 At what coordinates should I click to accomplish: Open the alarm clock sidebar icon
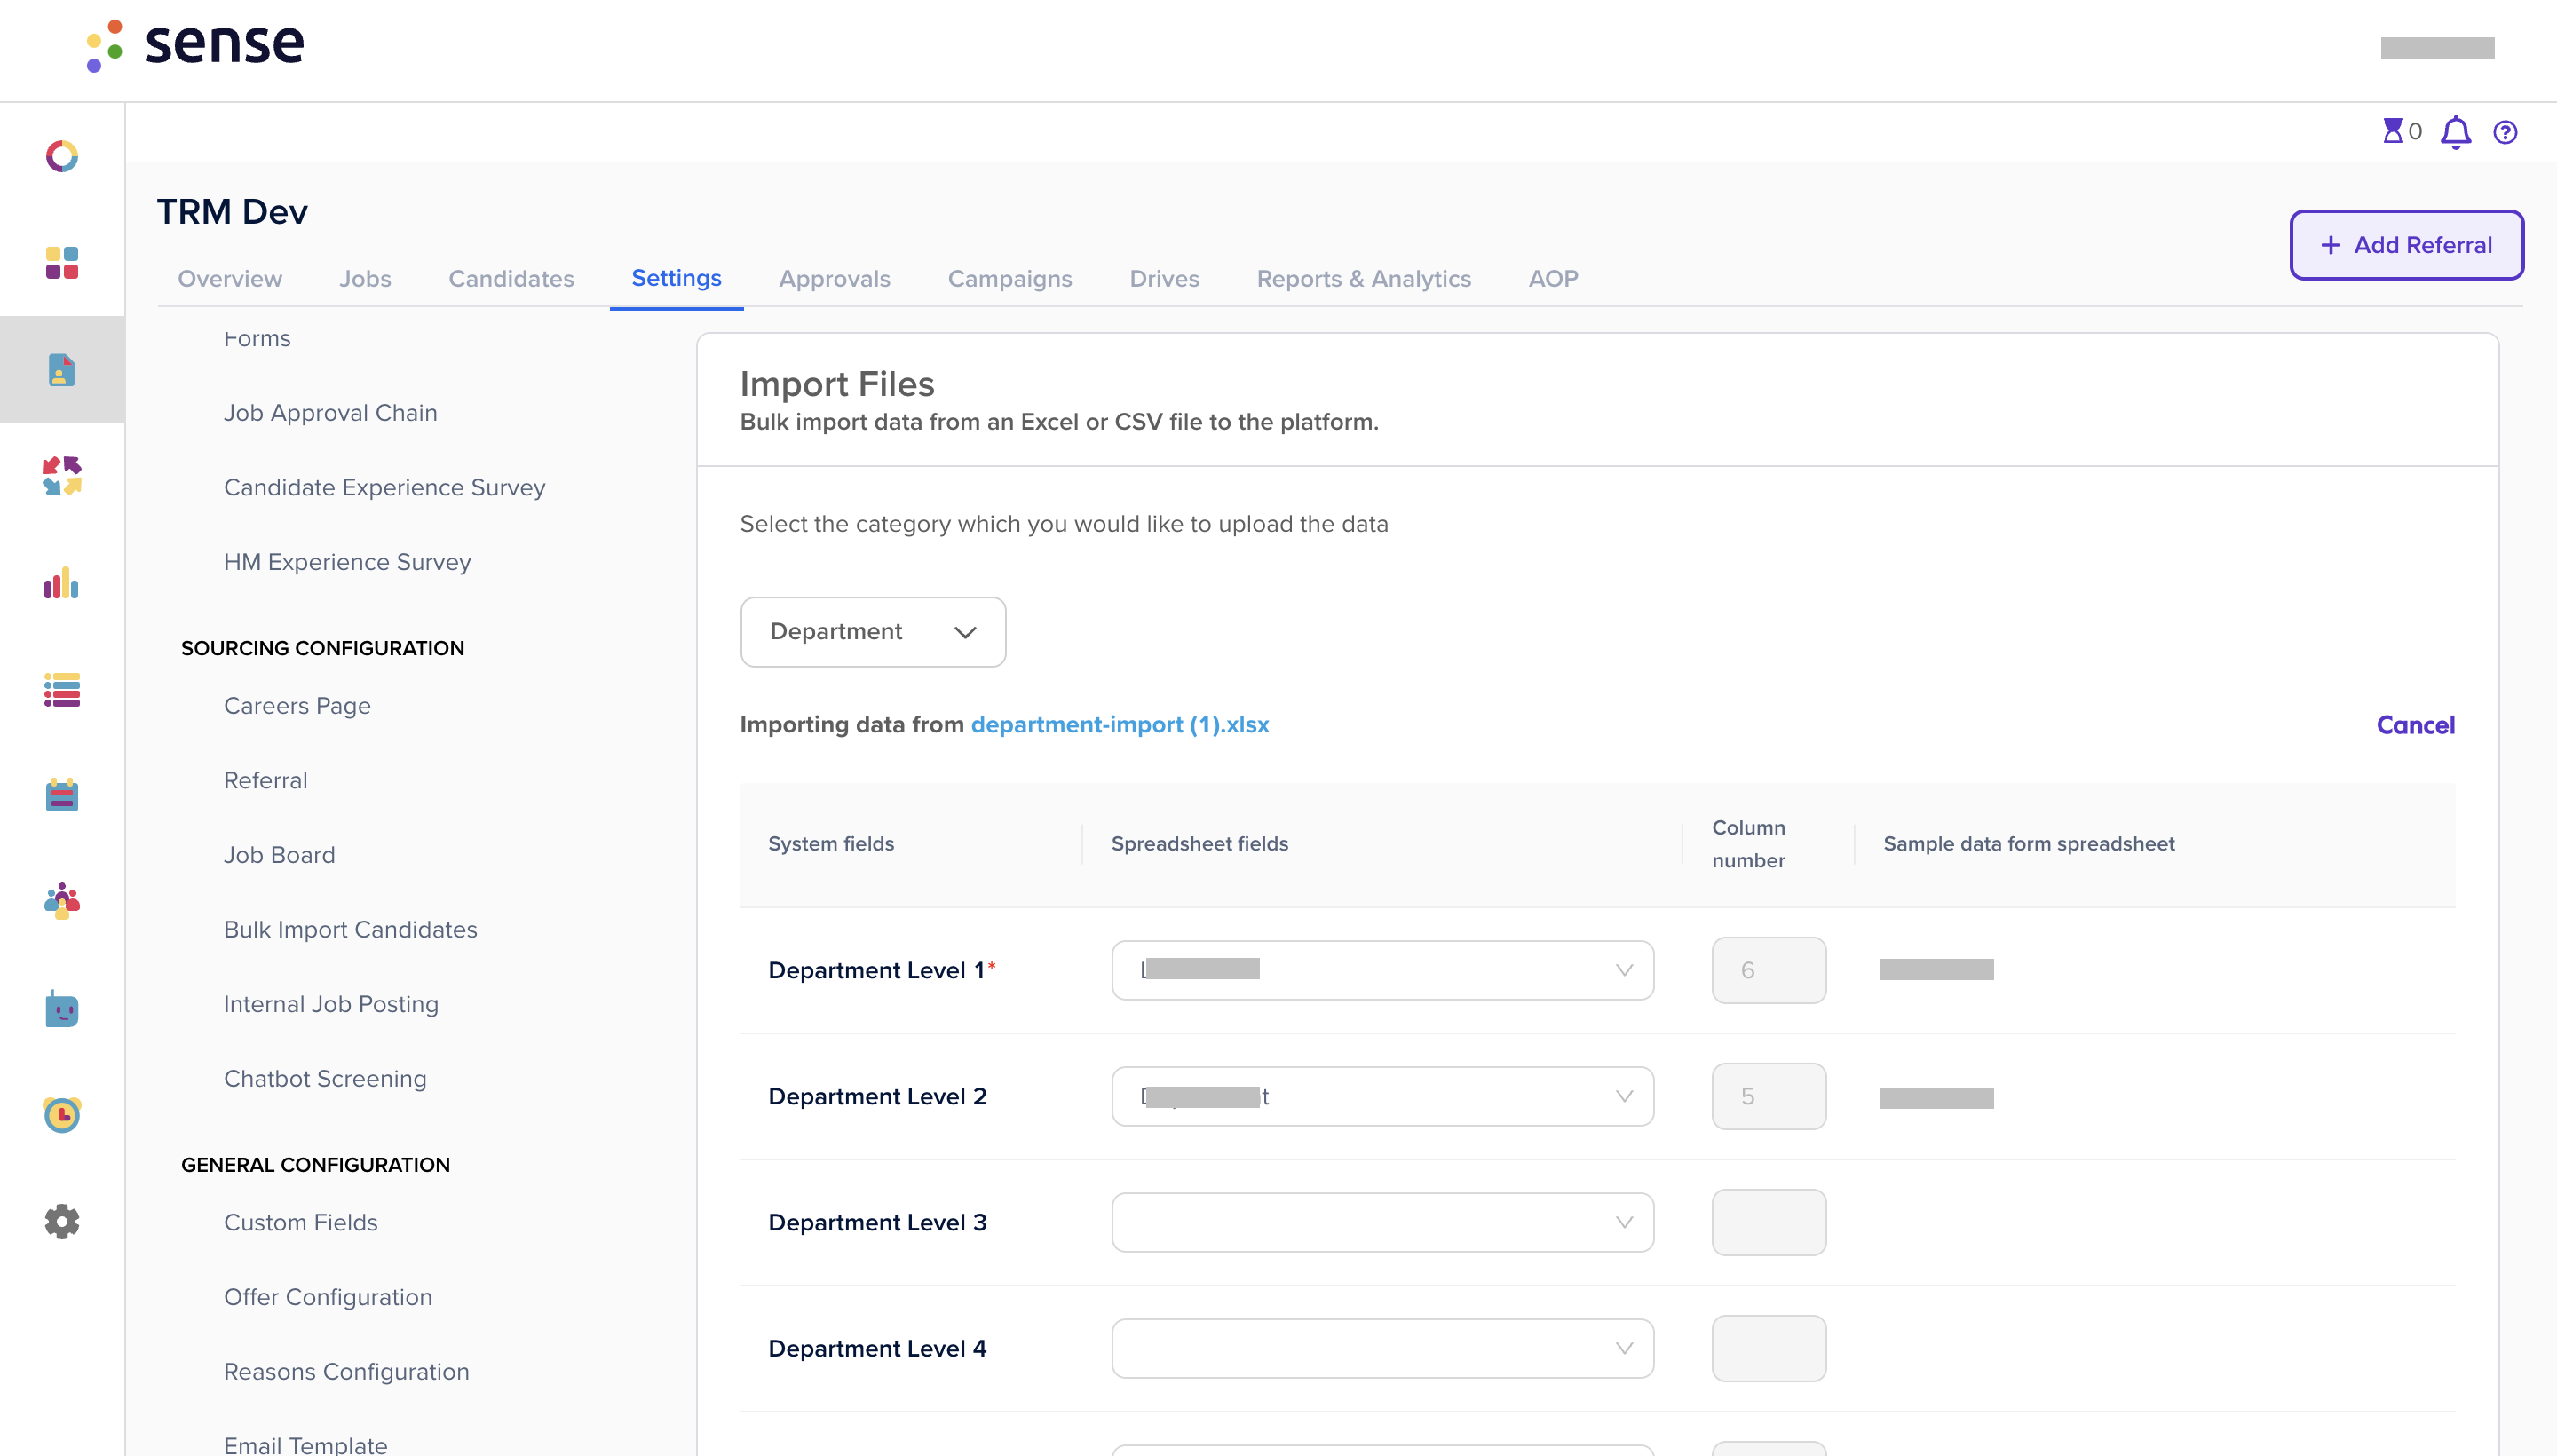62,1114
